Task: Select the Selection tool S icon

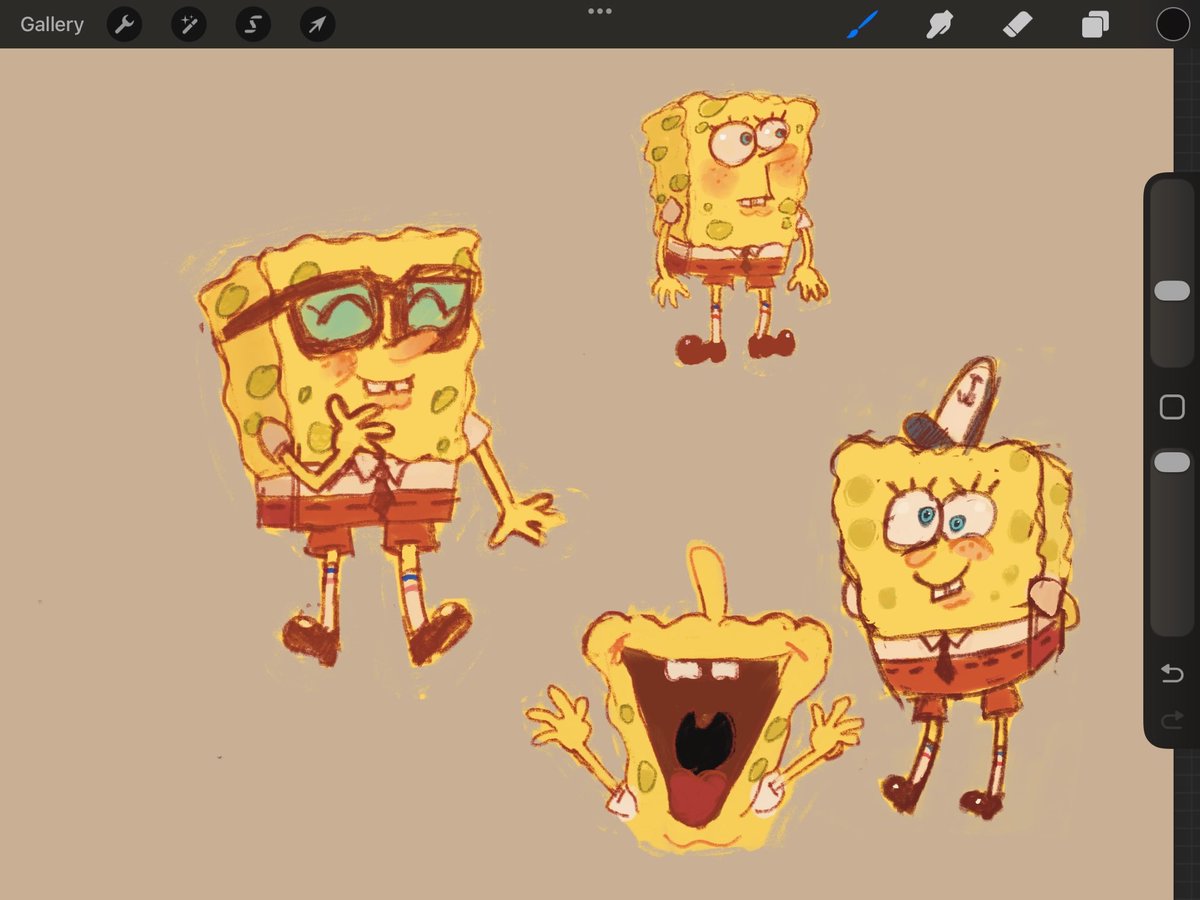Action: (253, 24)
